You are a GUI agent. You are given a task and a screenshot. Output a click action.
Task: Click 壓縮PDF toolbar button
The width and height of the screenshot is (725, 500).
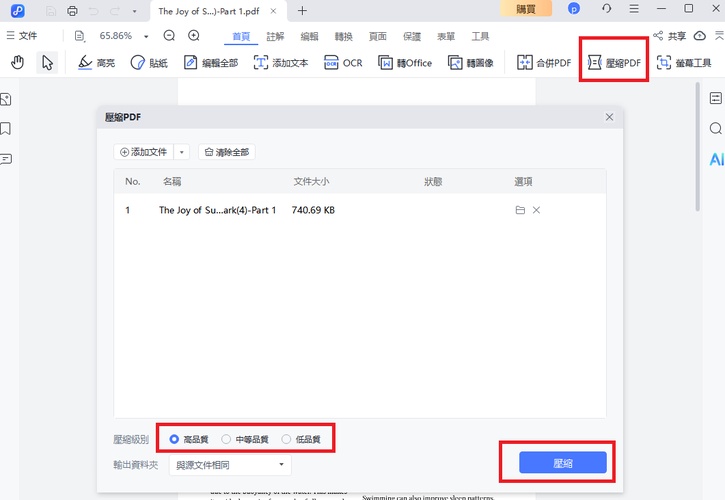click(x=614, y=62)
